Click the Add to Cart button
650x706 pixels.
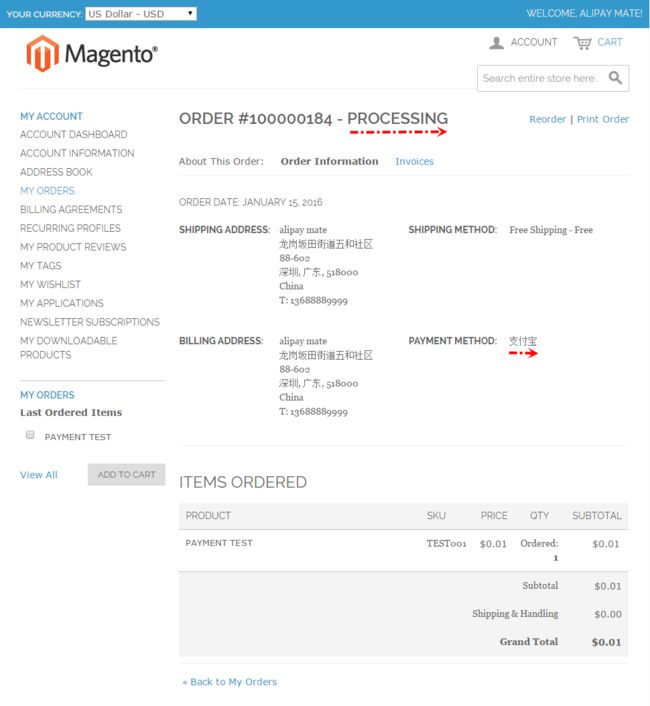click(126, 475)
